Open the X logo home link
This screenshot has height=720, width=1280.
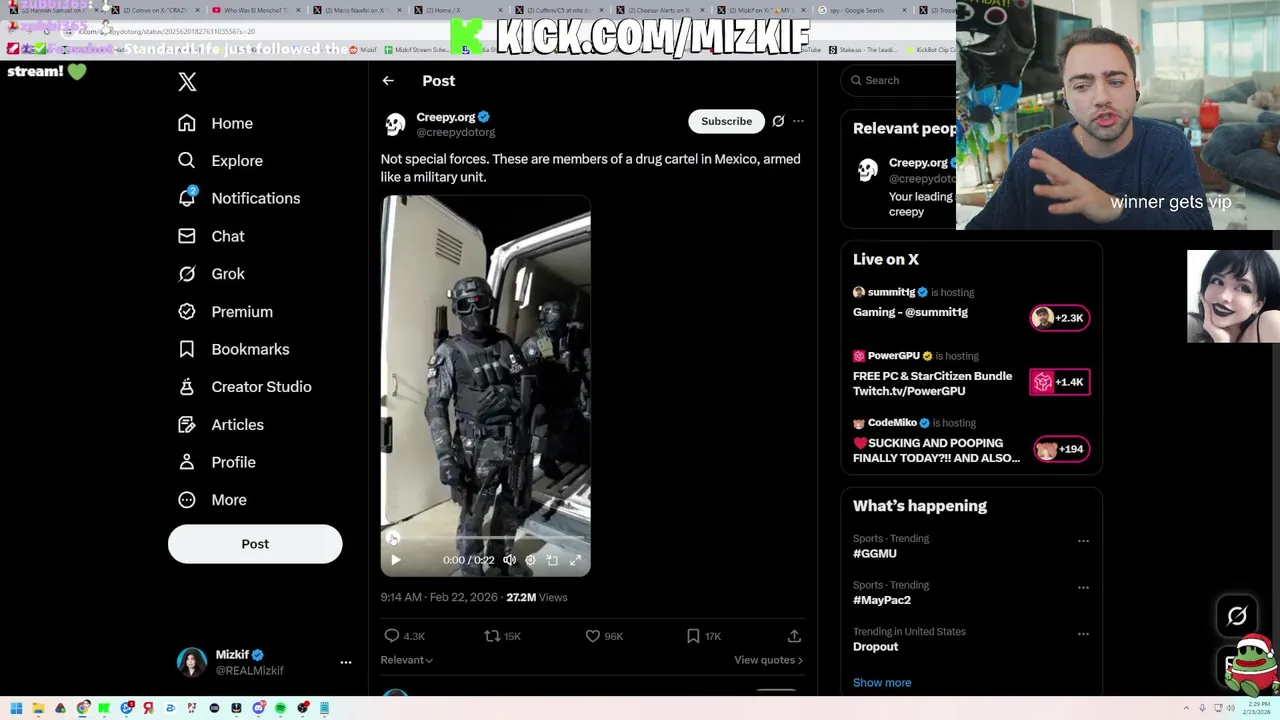pyautogui.click(x=187, y=82)
